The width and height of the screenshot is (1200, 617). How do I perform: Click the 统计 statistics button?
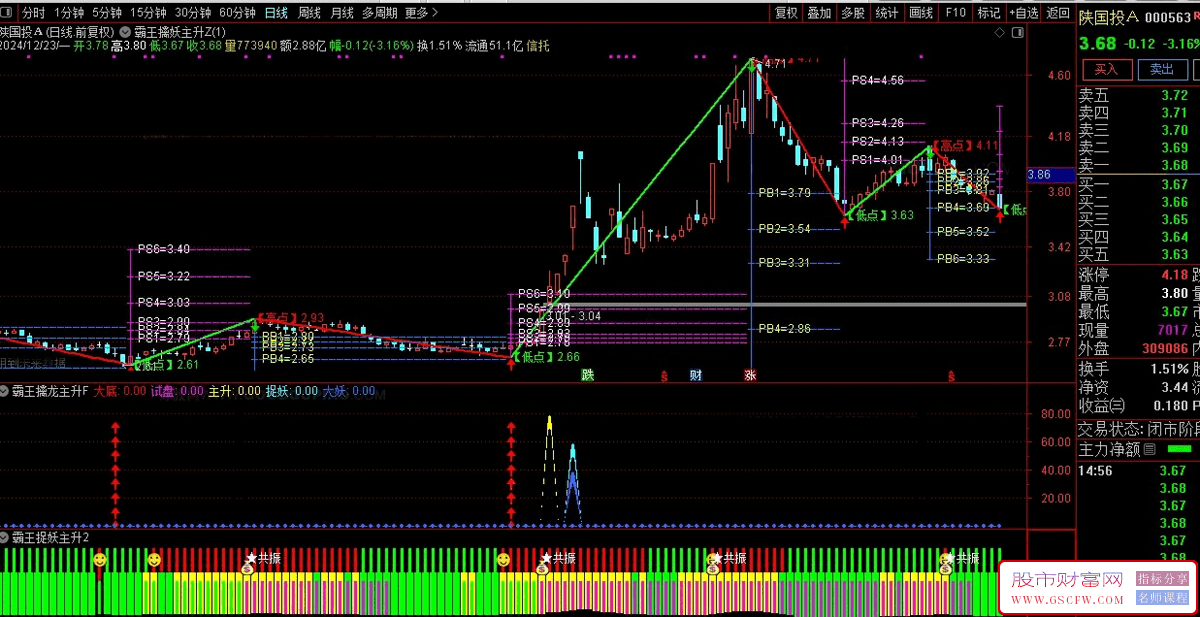point(887,13)
